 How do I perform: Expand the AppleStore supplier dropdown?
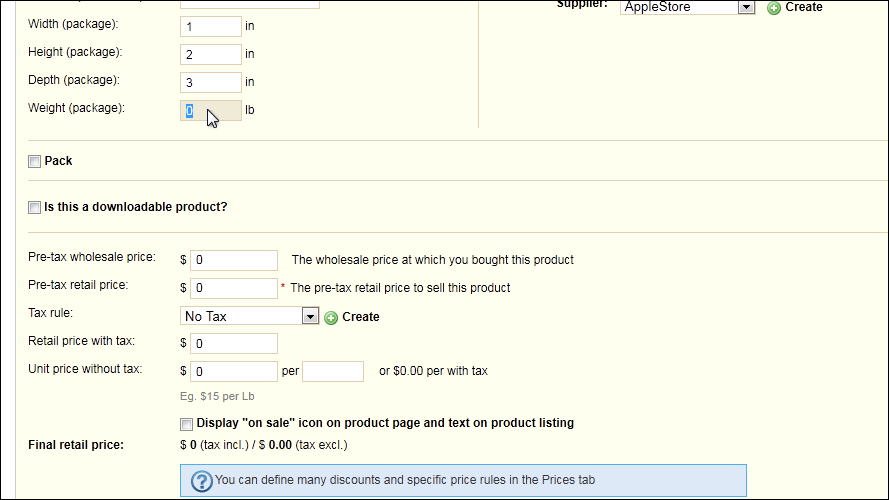tap(746, 7)
